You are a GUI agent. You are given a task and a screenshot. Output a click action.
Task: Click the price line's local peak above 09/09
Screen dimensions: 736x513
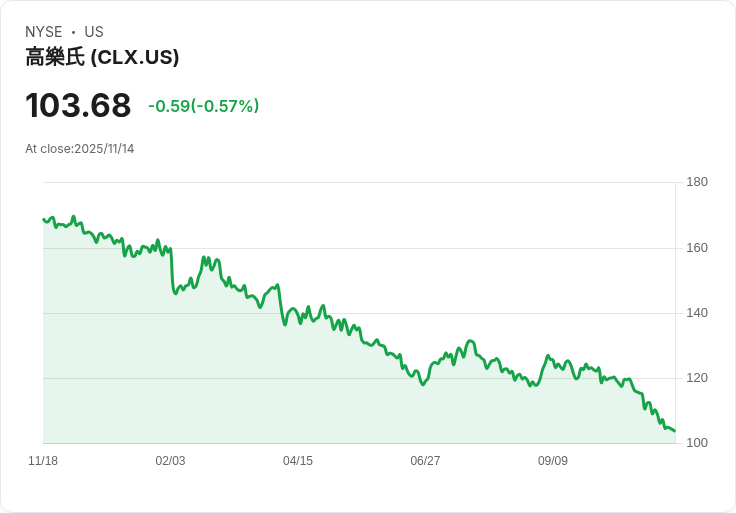coord(548,356)
